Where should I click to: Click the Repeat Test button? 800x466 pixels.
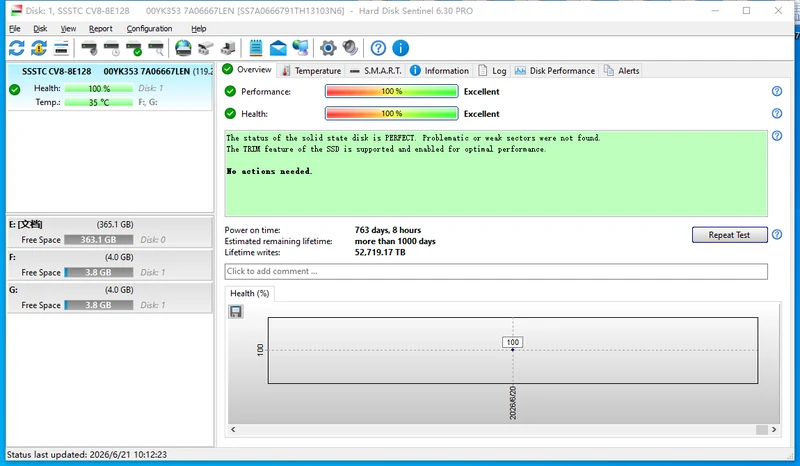730,235
